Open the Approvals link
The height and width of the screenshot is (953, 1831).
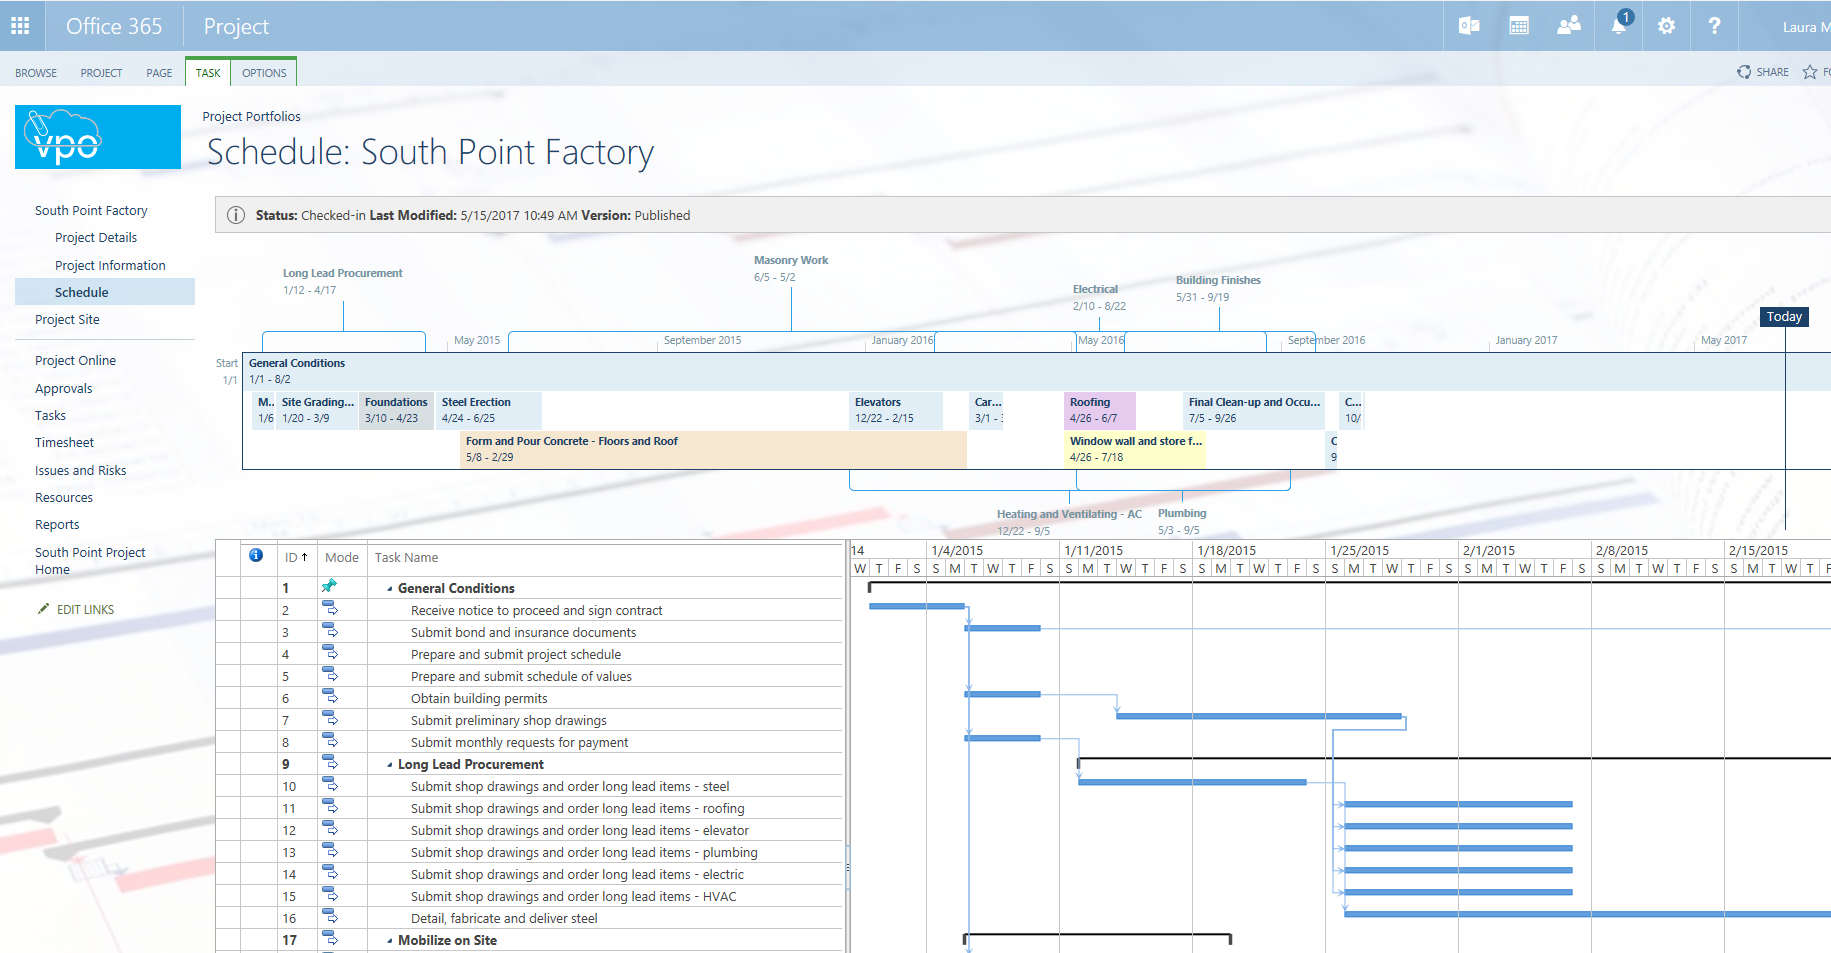[63, 389]
